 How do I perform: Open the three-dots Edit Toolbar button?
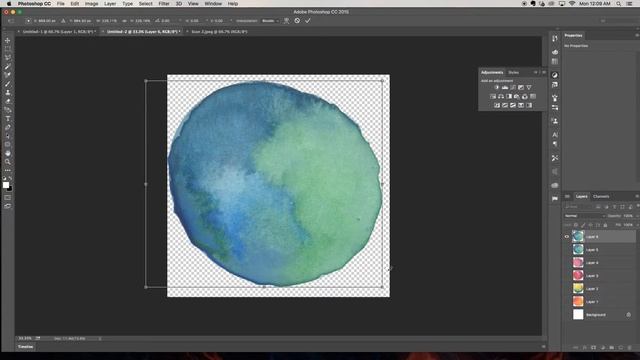coord(8,170)
